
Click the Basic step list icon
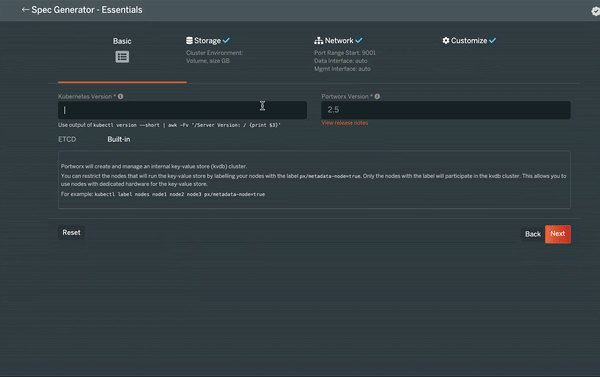click(x=122, y=57)
